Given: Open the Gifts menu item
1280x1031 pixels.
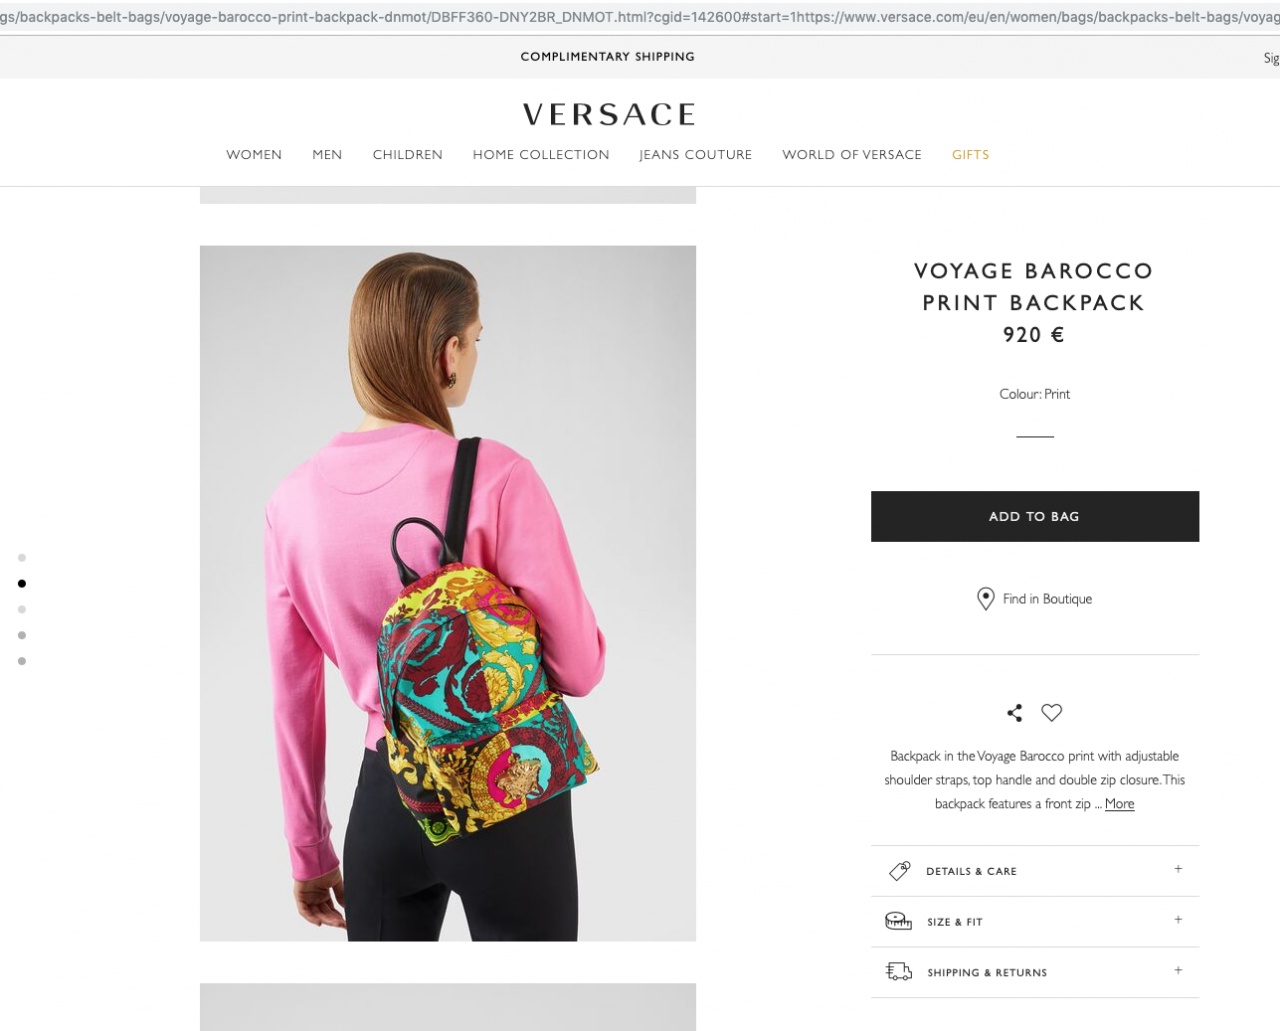Looking at the screenshot, I should point(970,155).
